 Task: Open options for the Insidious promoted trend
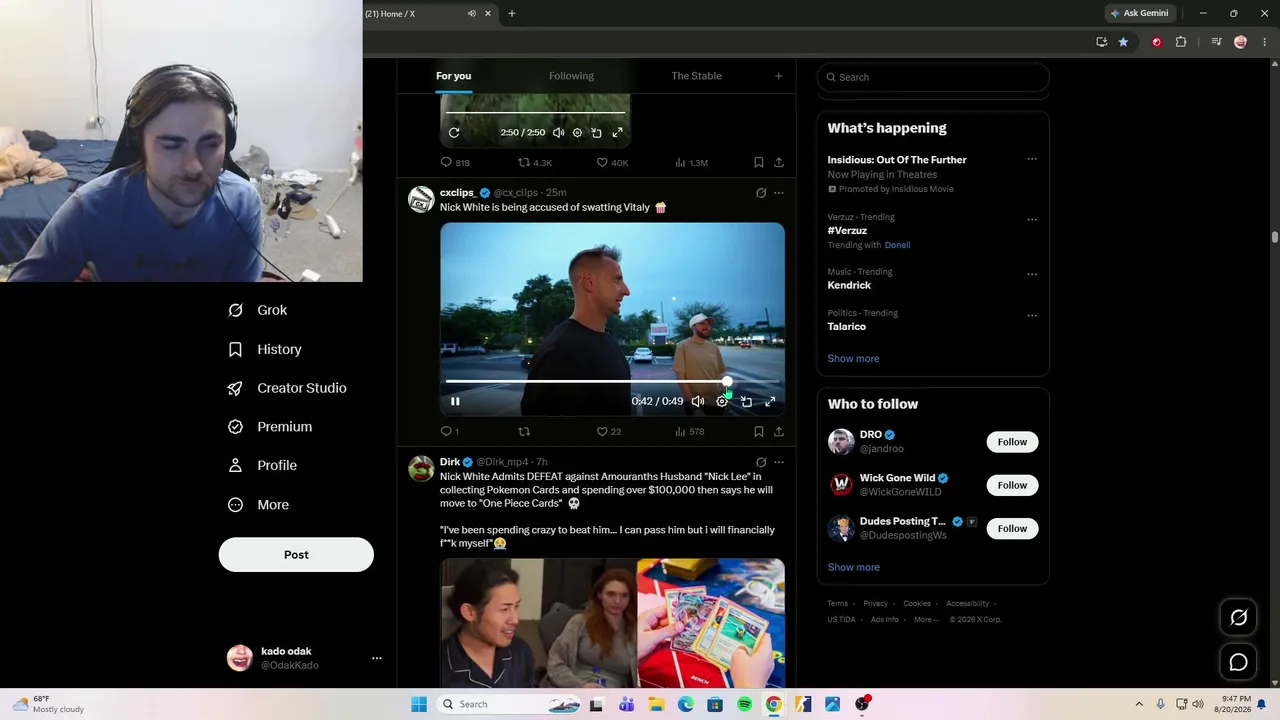pos(1032,160)
